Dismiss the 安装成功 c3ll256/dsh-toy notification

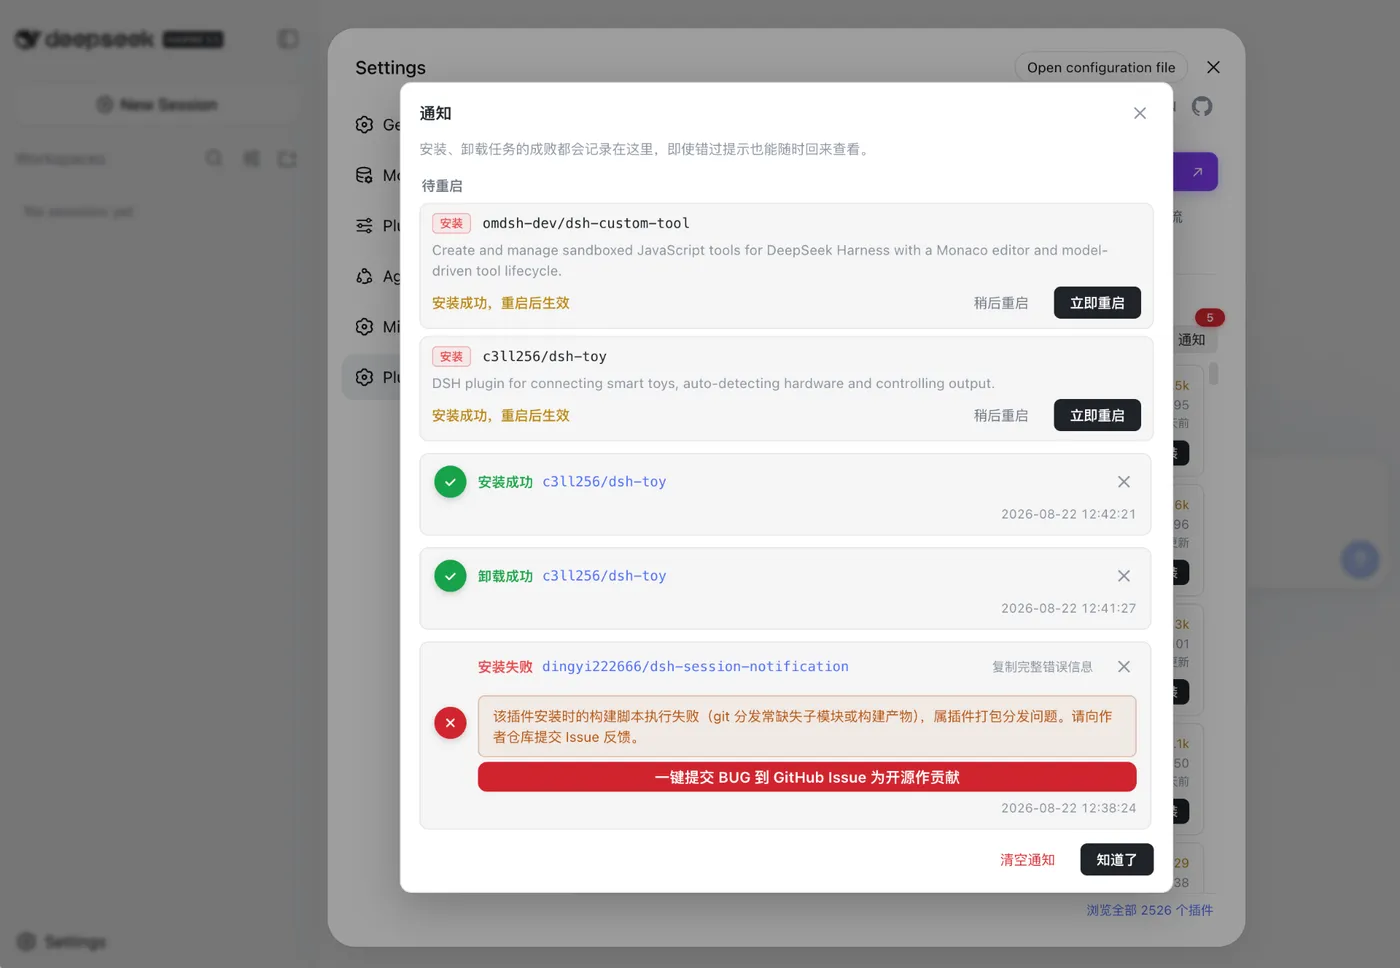(1124, 482)
